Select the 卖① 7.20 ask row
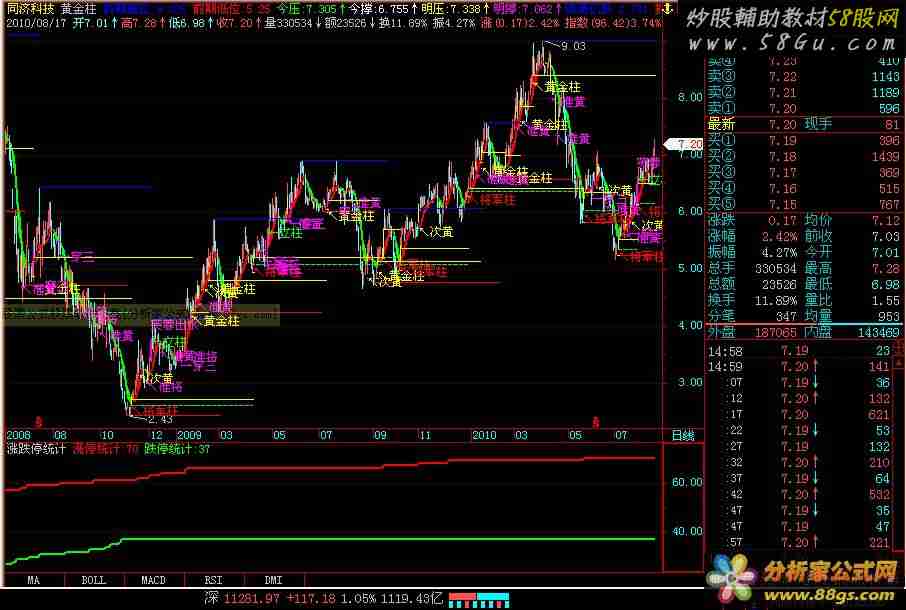Screen dimensions: 906x610 [x=804, y=109]
